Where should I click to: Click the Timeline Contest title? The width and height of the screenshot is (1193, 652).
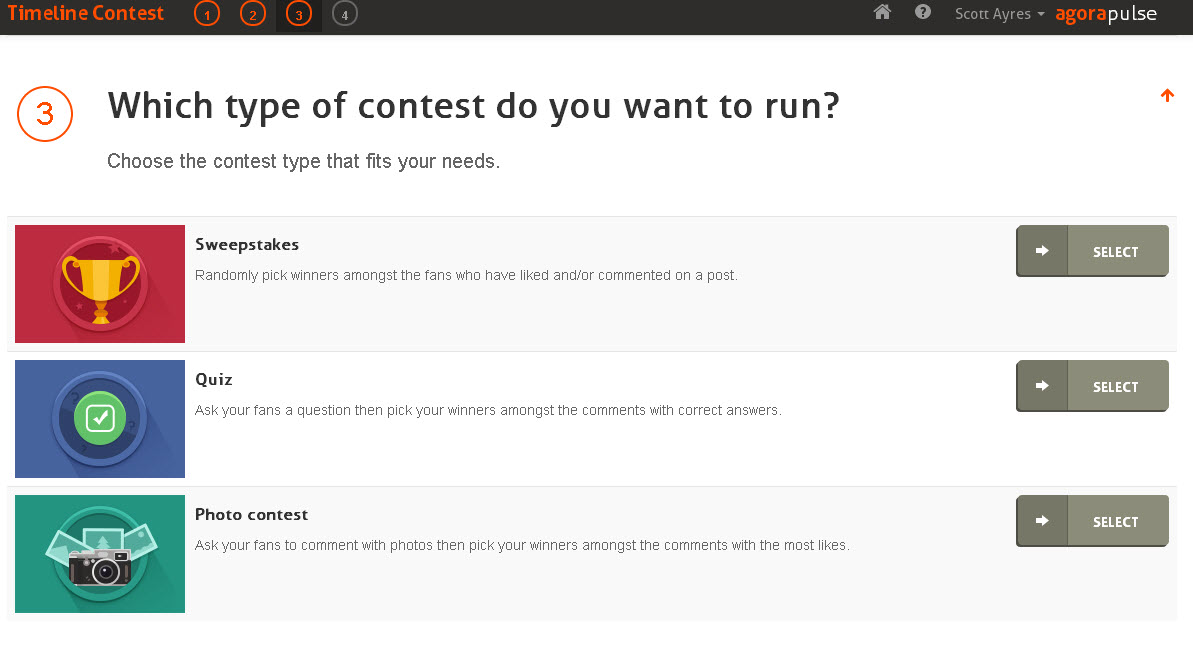point(85,13)
